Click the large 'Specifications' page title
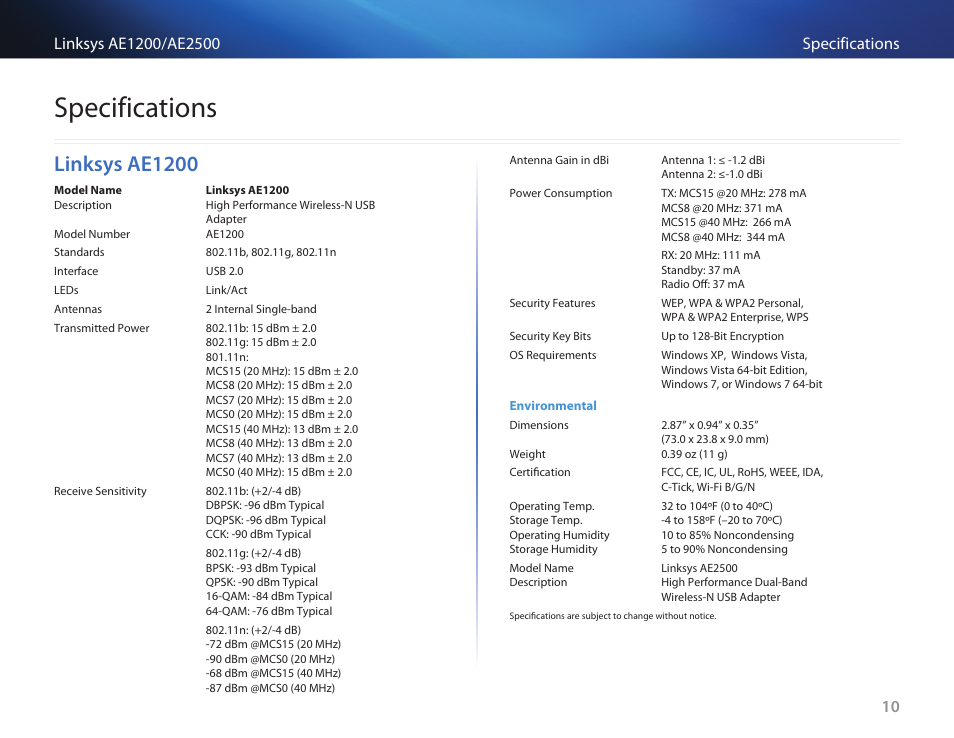The height and width of the screenshot is (738, 954). (135, 108)
